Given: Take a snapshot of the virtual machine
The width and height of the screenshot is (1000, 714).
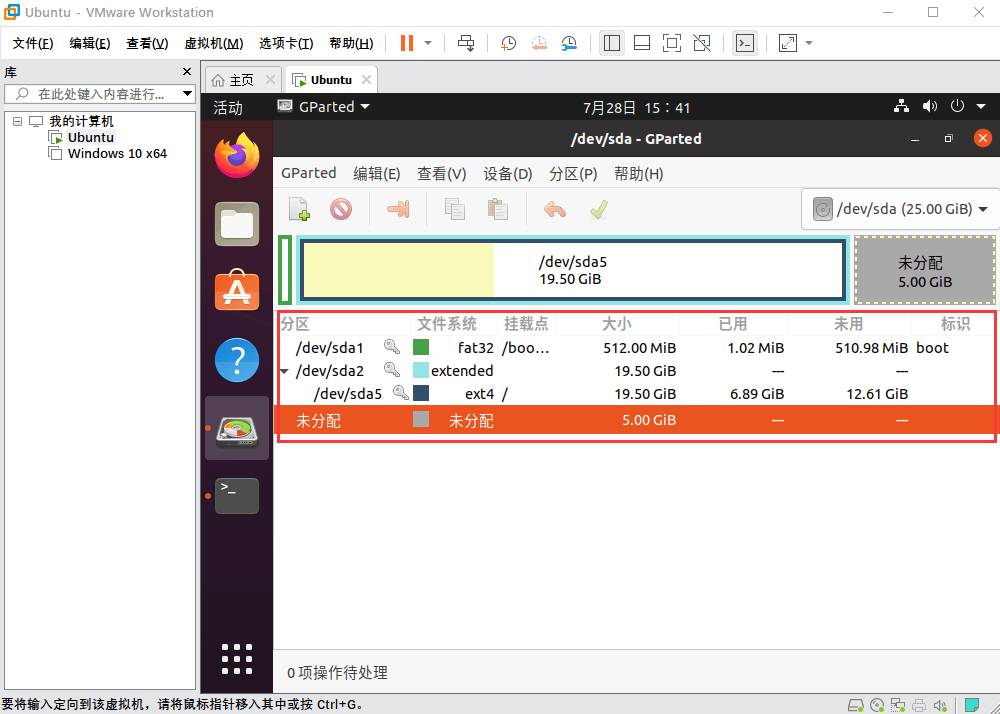Looking at the screenshot, I should [508, 43].
